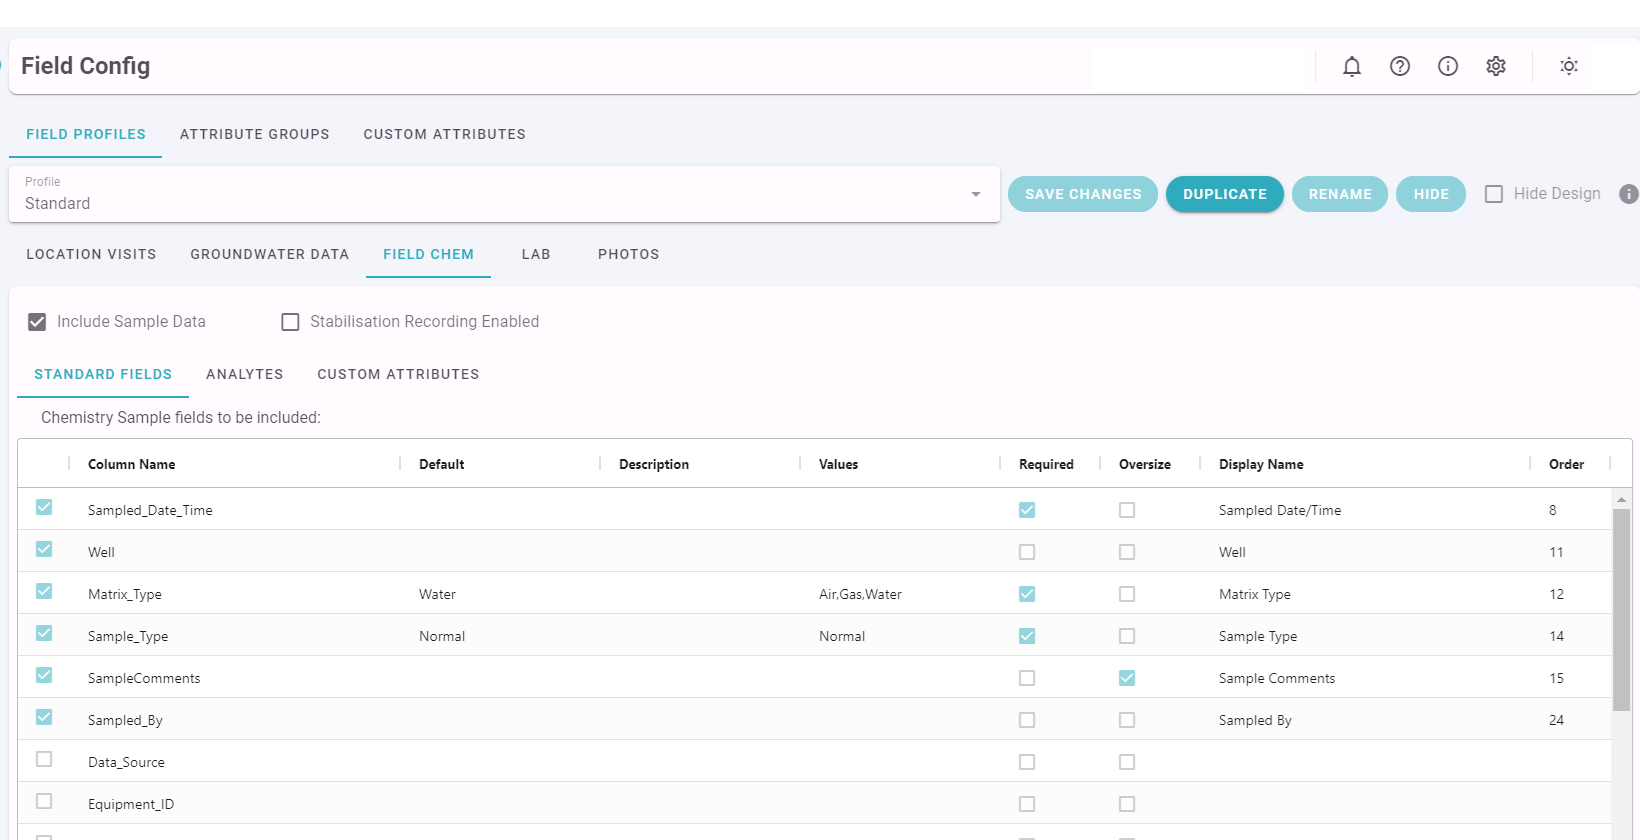Open the help question mark icon
Viewport: 1640px width, 840px height.
(1400, 66)
